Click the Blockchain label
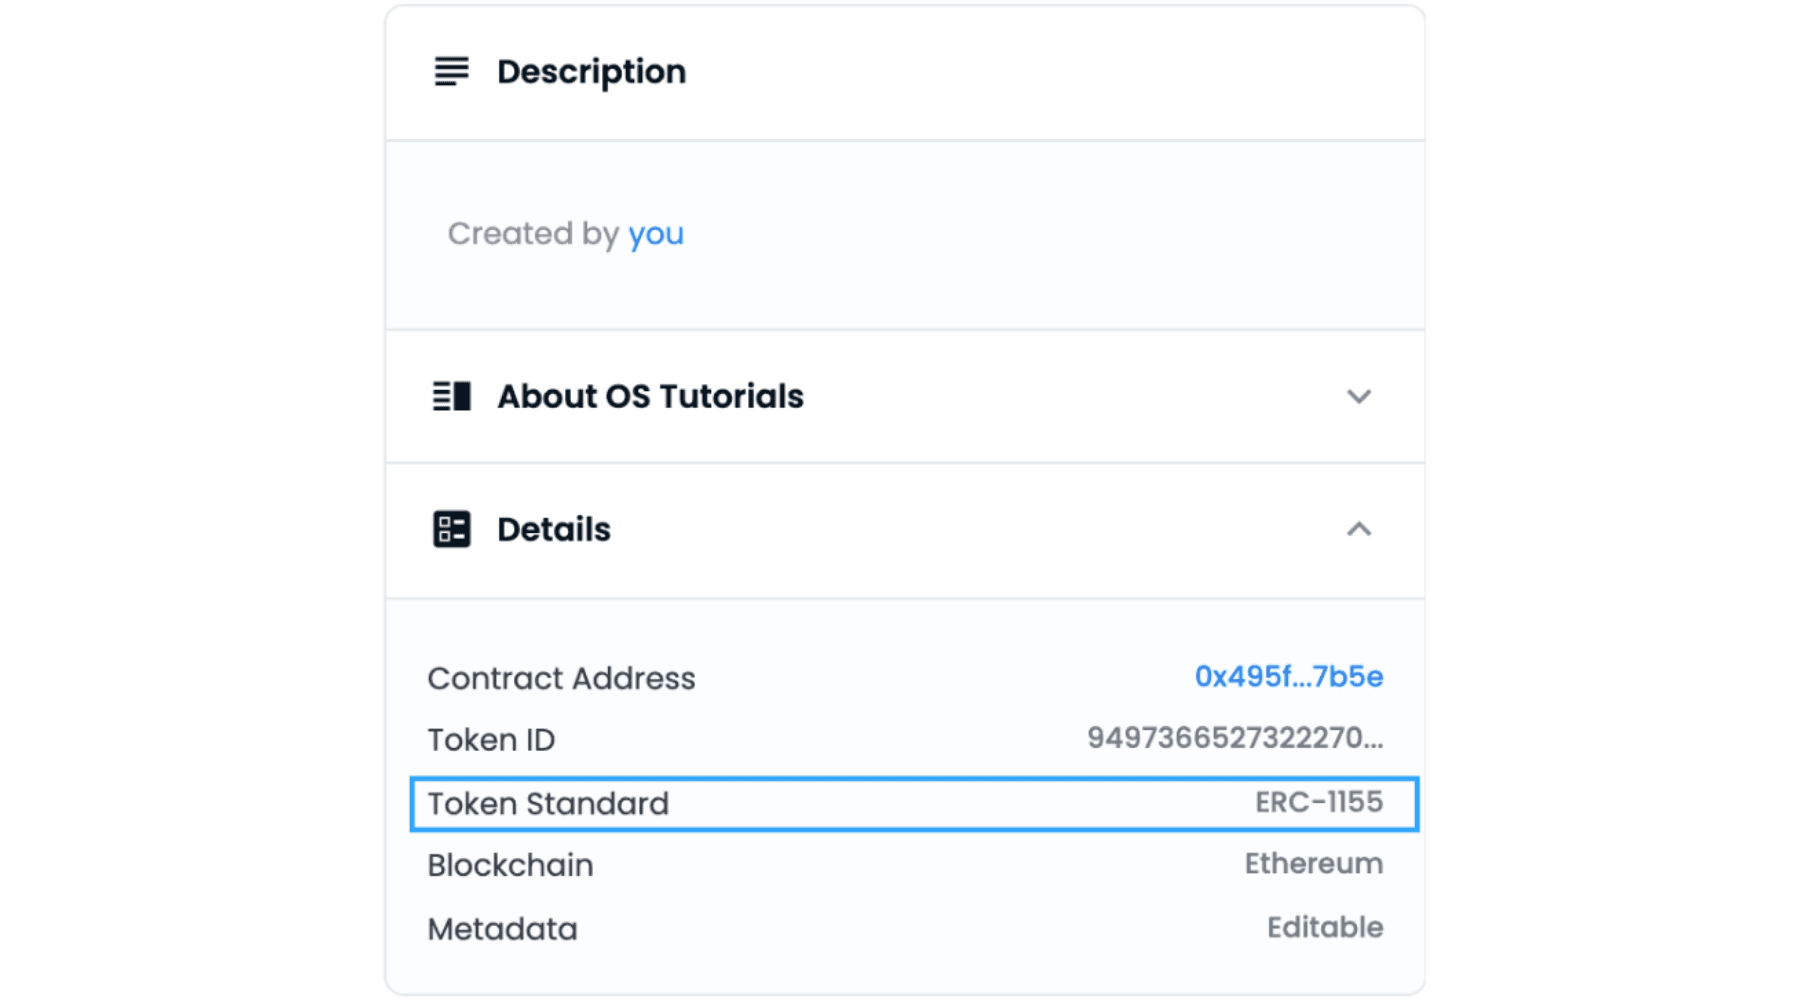 pyautogui.click(x=510, y=865)
